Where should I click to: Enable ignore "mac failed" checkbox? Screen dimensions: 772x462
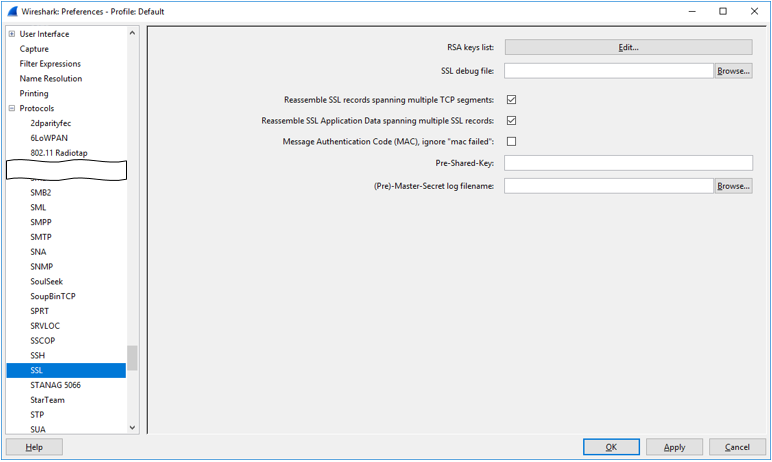click(x=512, y=142)
